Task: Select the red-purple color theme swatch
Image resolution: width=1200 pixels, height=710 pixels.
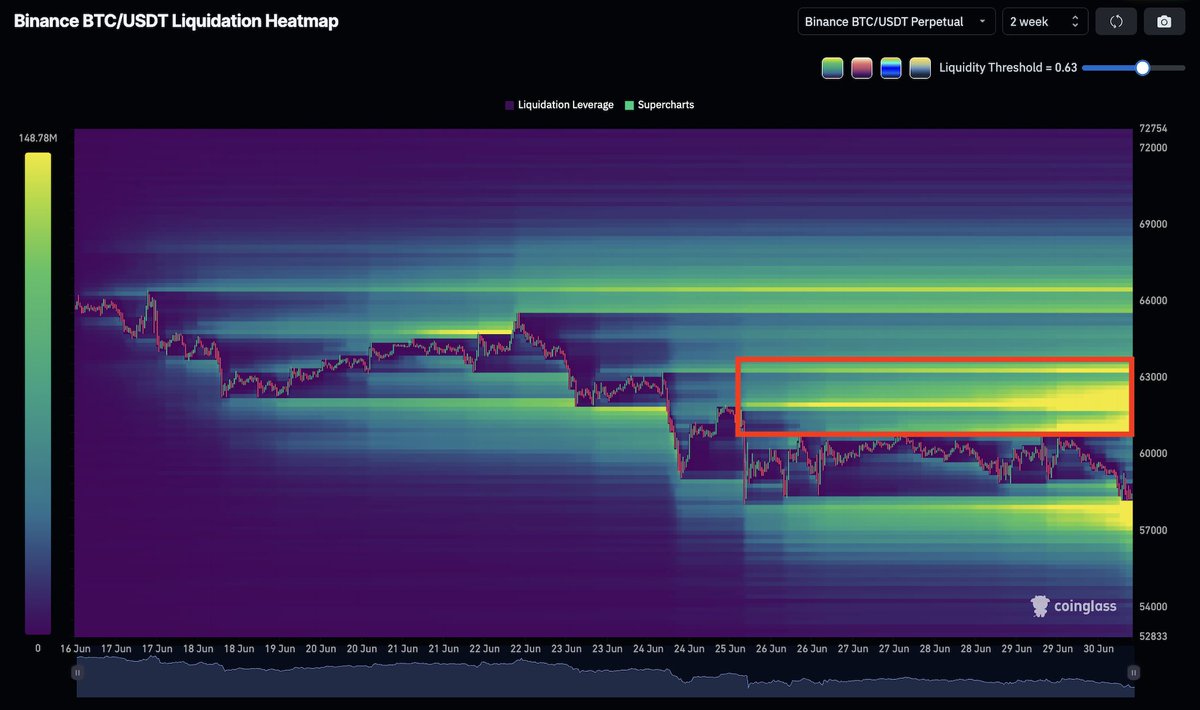Action: click(x=861, y=68)
